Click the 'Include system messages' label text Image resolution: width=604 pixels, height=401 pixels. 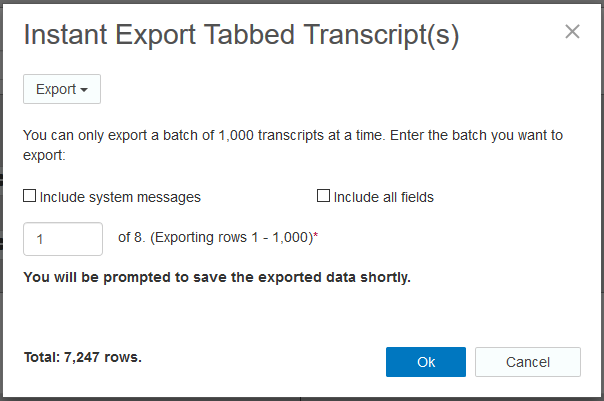pyautogui.click(x=120, y=197)
